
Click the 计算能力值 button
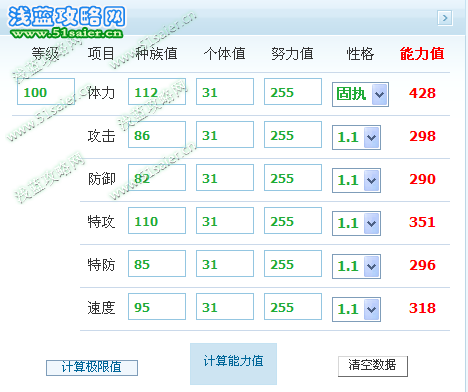coord(233,364)
